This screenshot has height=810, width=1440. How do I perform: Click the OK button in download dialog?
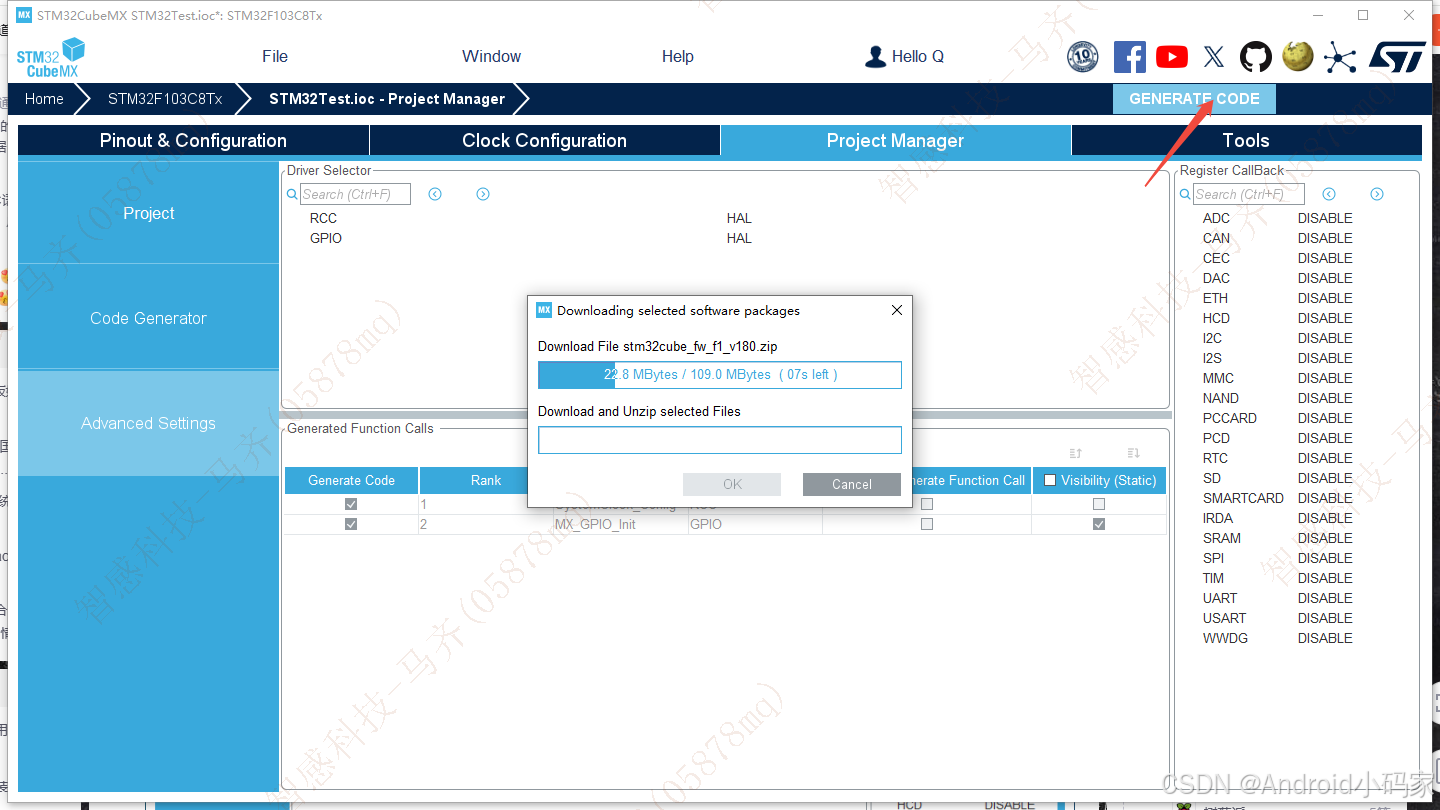click(732, 484)
